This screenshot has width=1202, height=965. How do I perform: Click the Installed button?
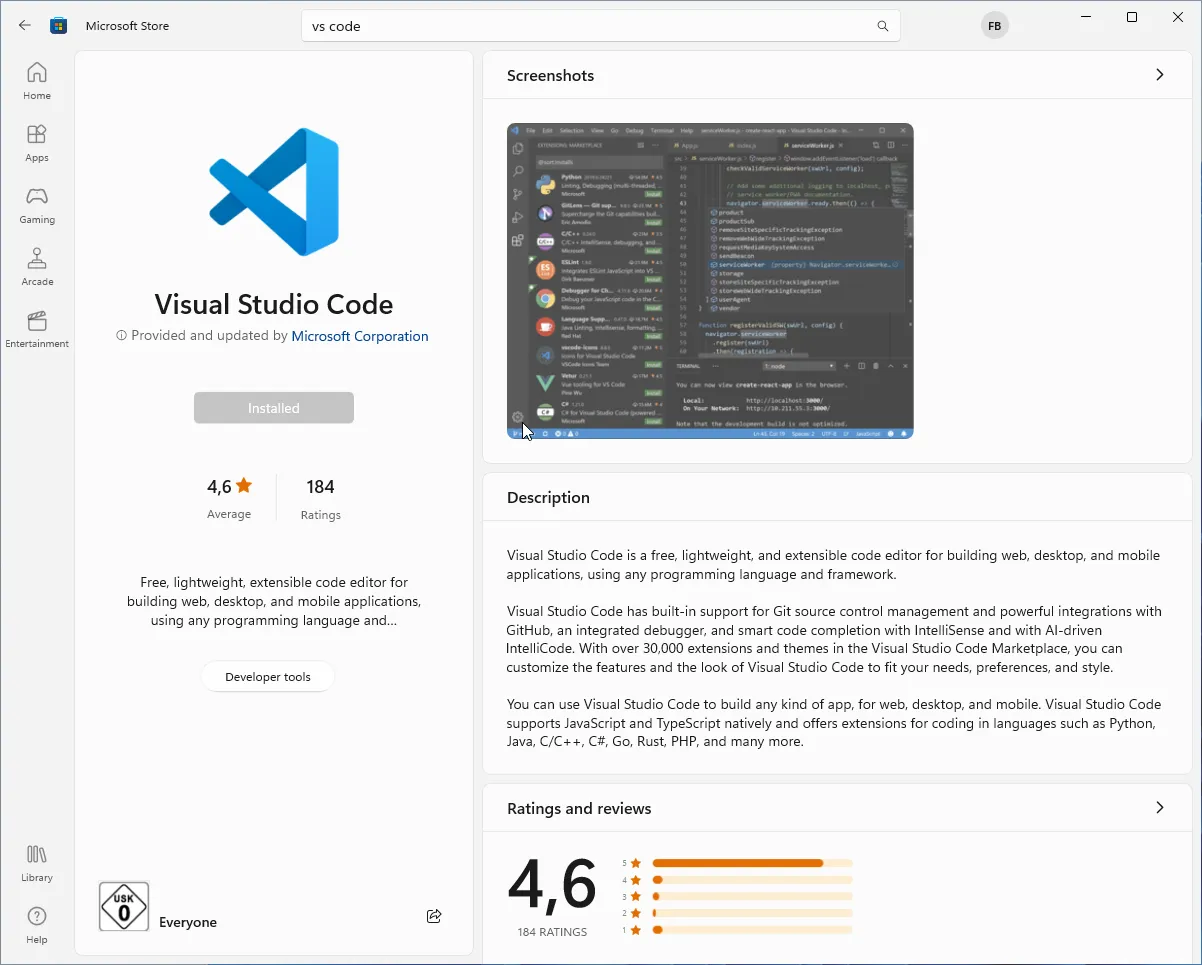pyautogui.click(x=273, y=407)
